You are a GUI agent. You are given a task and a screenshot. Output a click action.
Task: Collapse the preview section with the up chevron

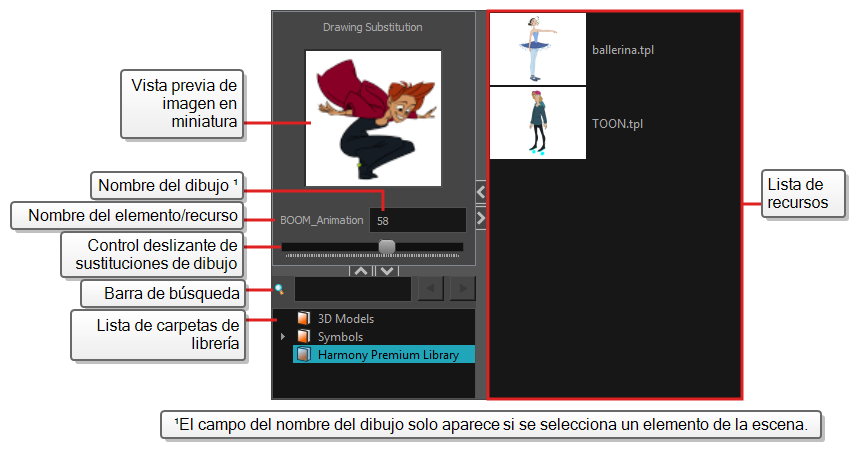(x=361, y=271)
